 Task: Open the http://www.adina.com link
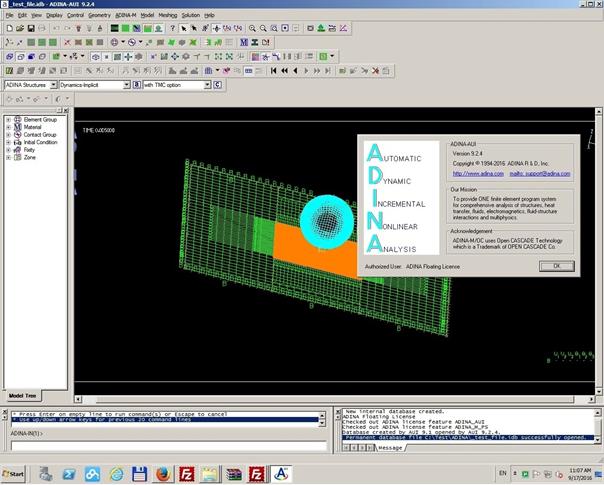478,174
